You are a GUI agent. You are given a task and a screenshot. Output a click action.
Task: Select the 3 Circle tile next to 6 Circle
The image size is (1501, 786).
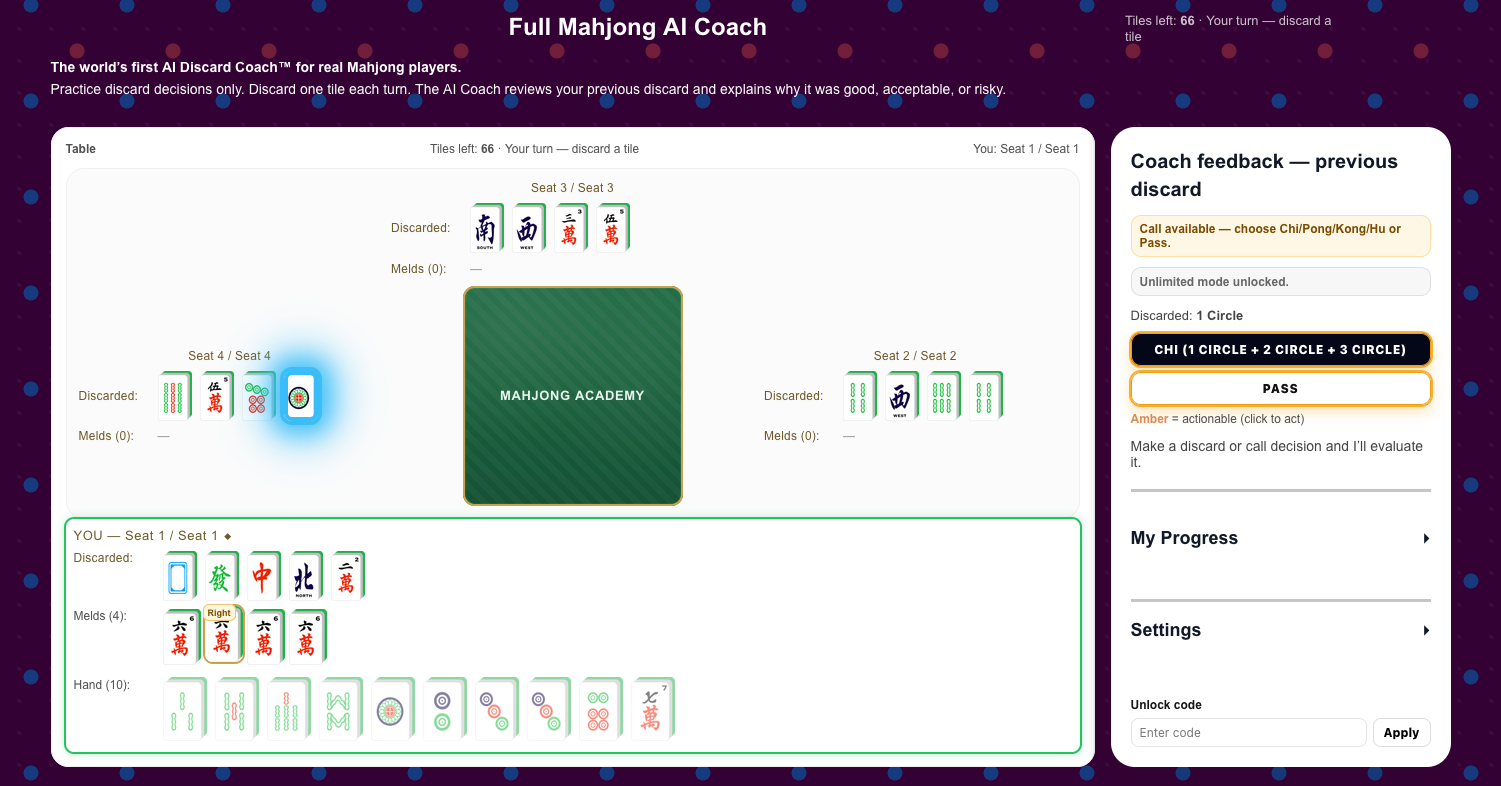coord(548,709)
